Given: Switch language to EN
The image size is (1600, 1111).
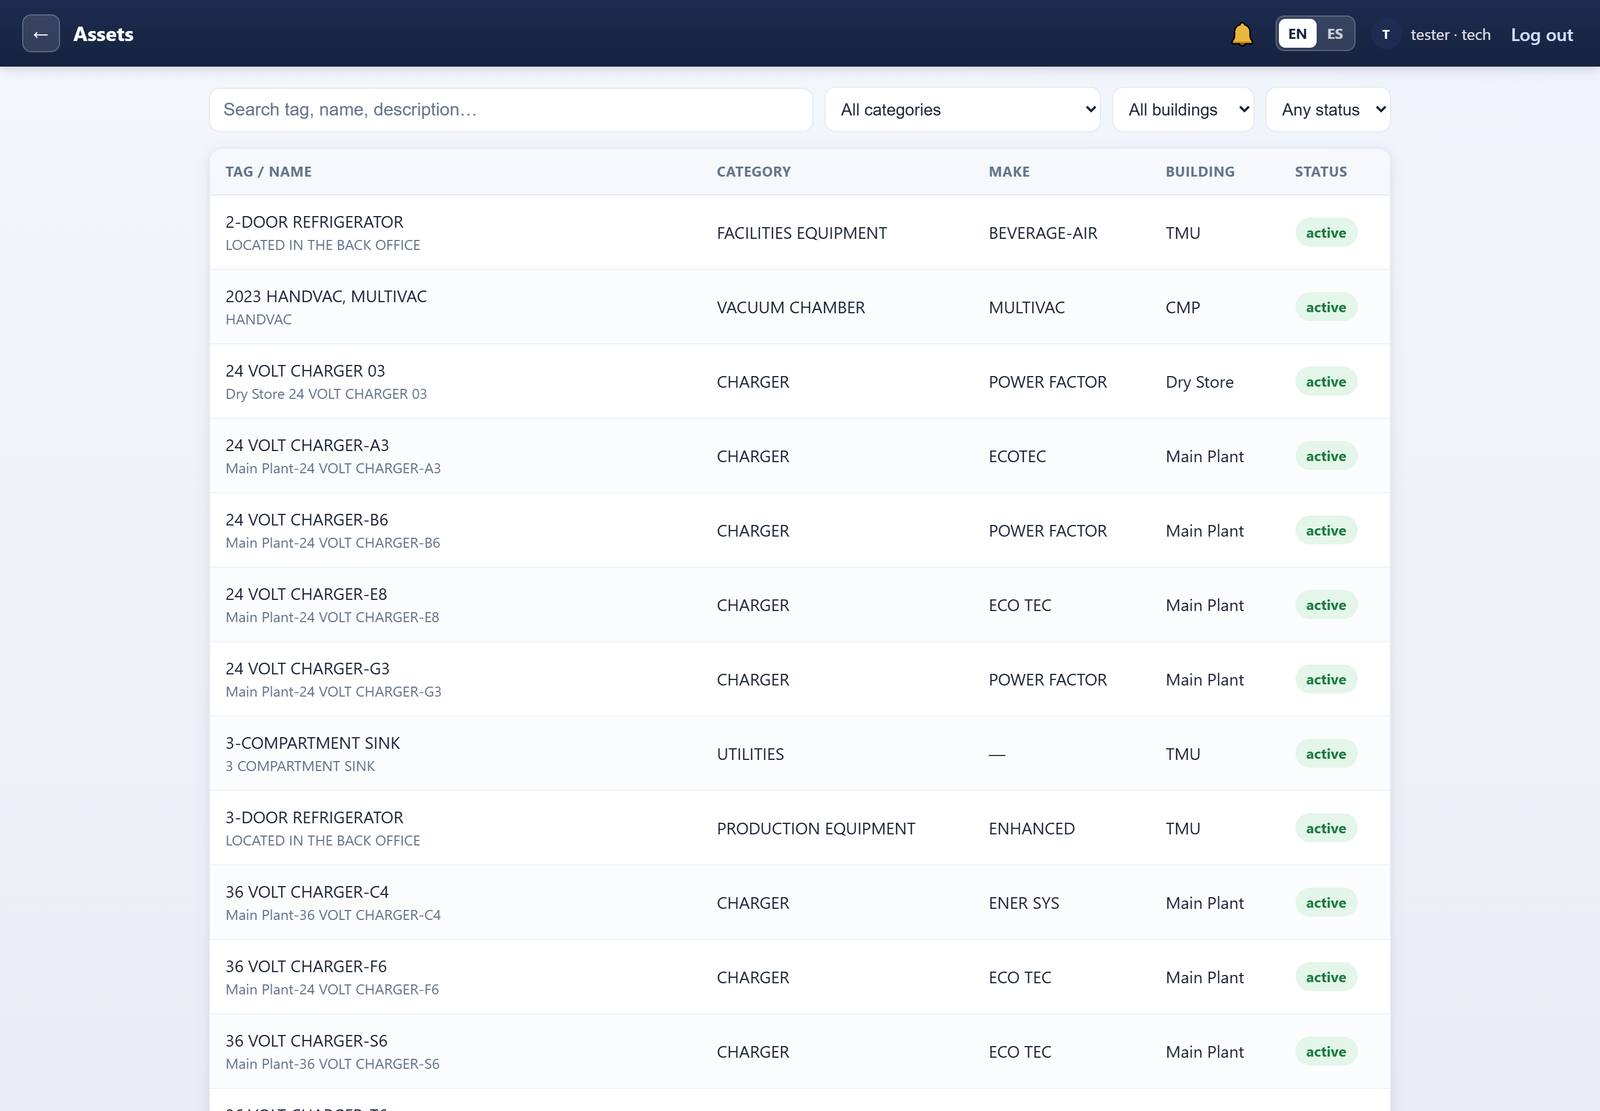Looking at the screenshot, I should click(x=1297, y=34).
